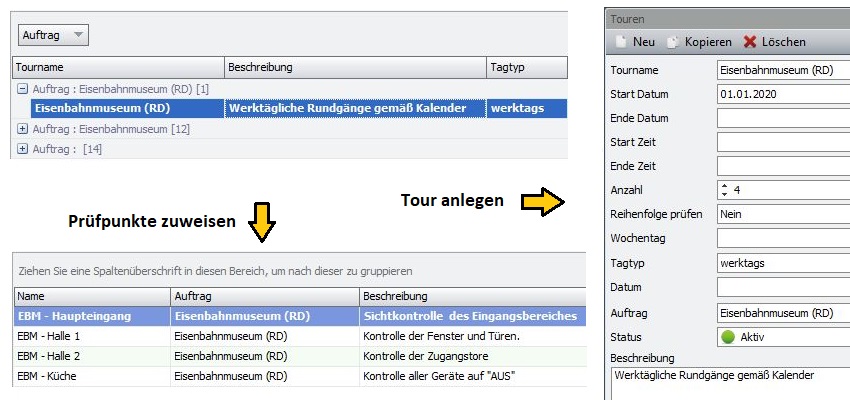This screenshot has height=400, width=850.
Task: Select the EBM - Küche checkpoint row
Action: click(300, 376)
